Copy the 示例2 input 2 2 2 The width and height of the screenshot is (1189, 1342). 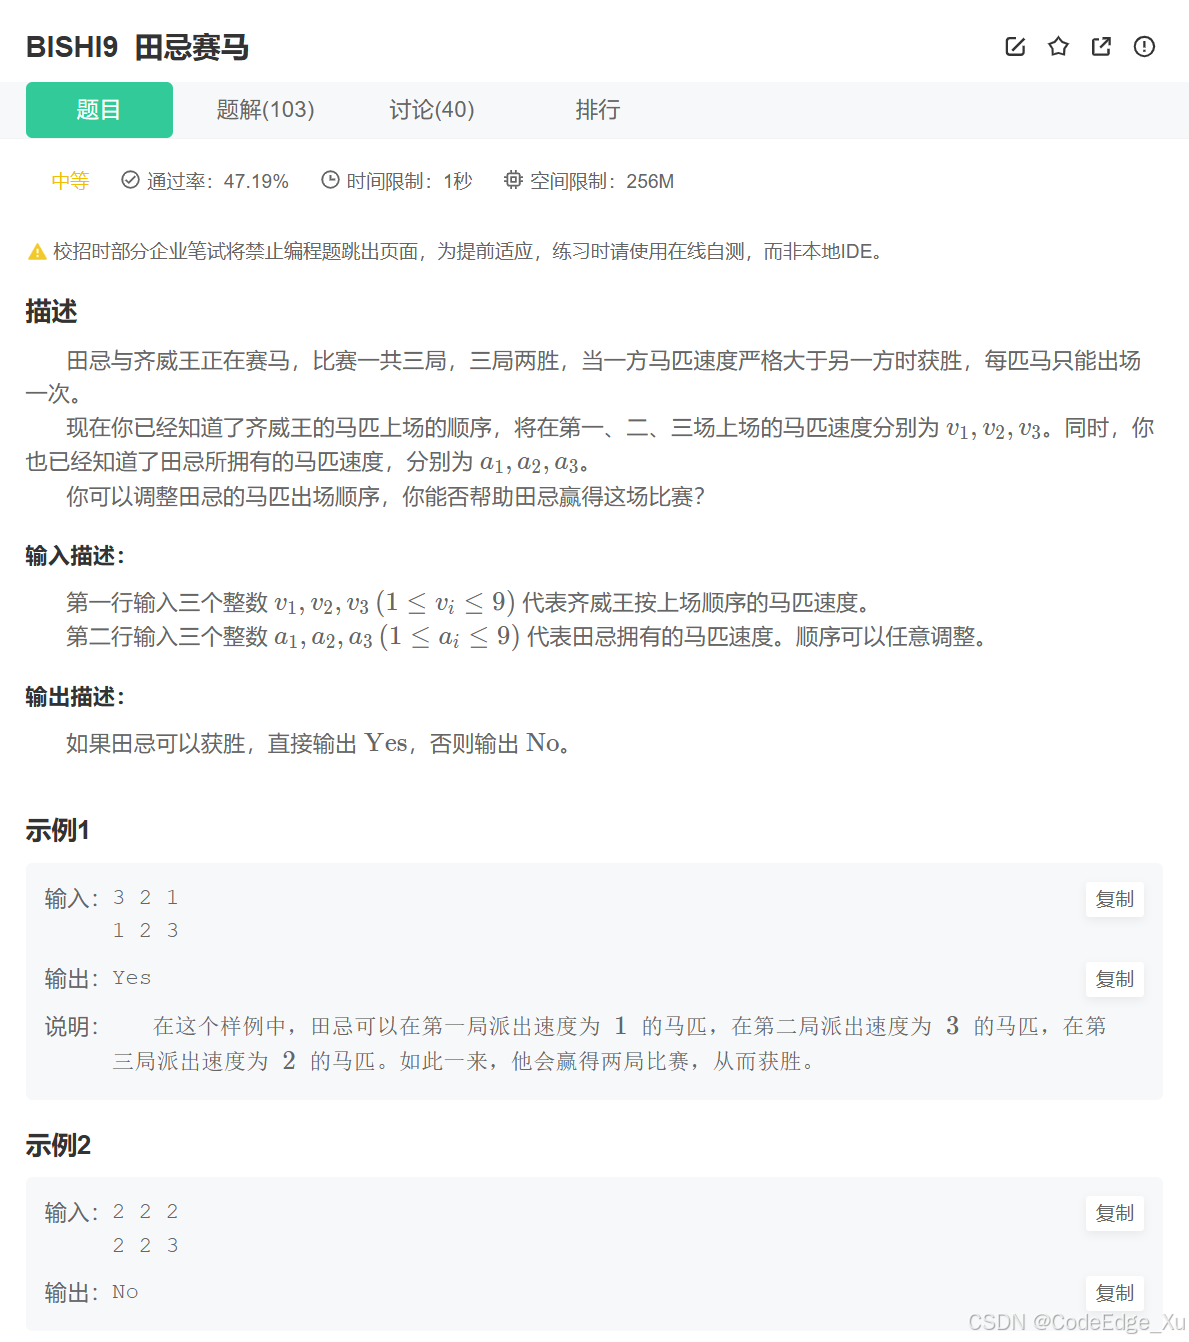pos(1114,1213)
